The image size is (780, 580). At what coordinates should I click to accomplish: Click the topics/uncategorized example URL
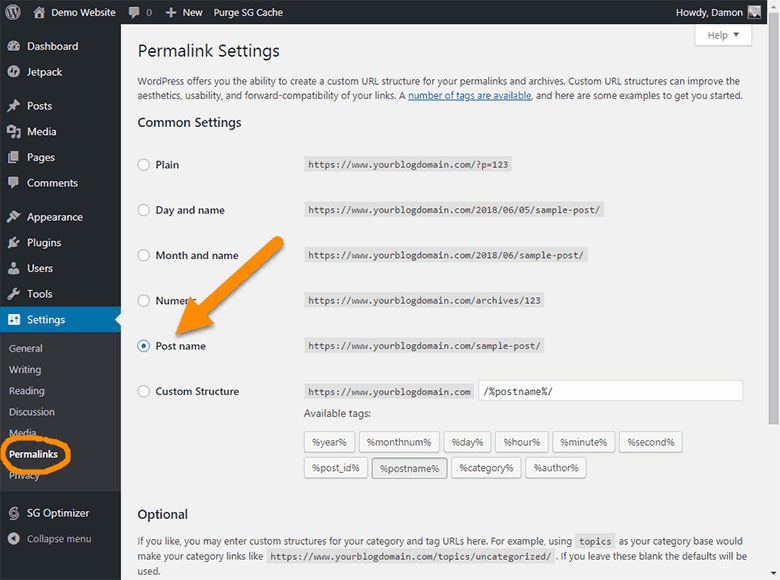[411, 556]
